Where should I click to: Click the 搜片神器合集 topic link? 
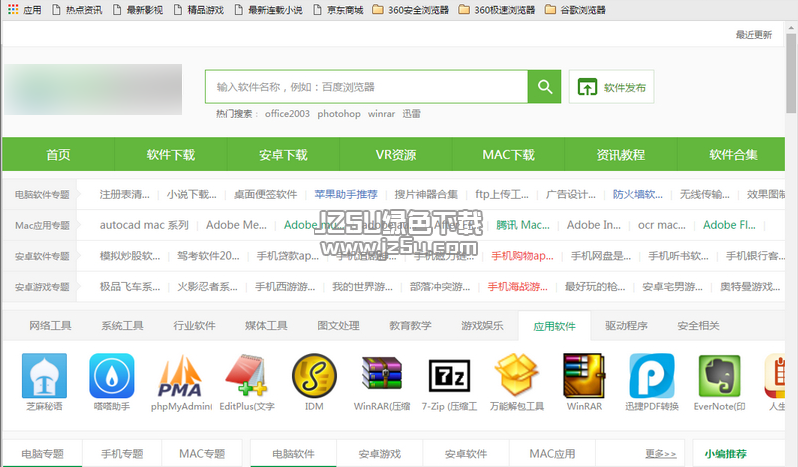point(426,194)
